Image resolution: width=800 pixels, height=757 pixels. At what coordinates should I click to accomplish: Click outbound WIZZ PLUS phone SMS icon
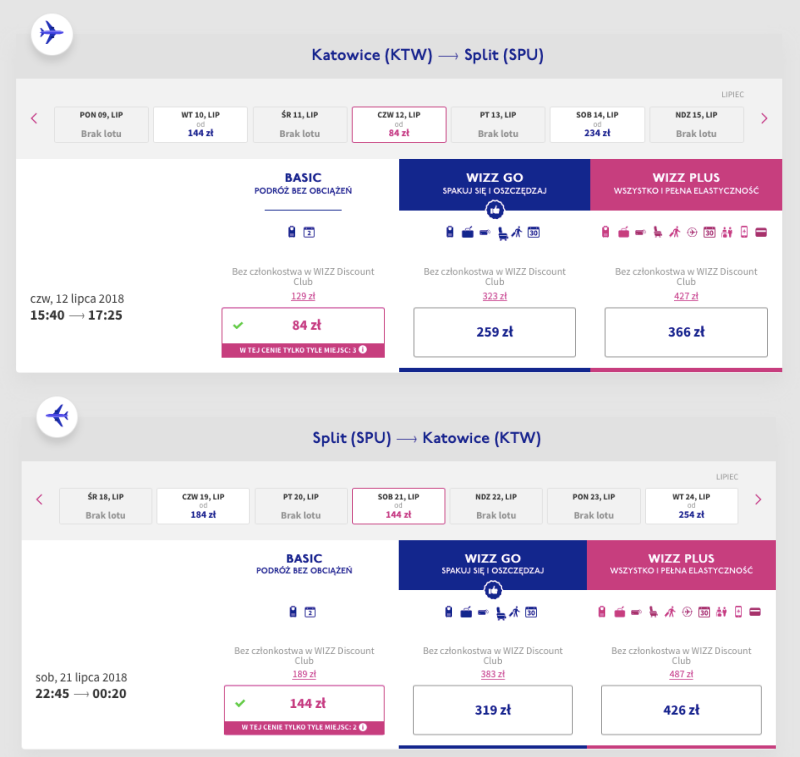click(744, 232)
